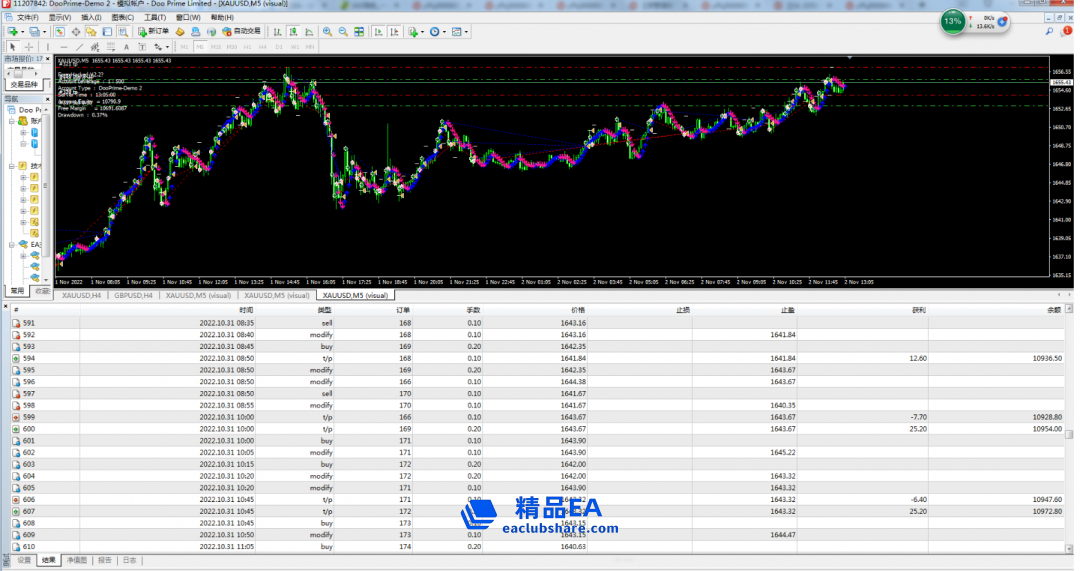This screenshot has height=571, width=1080.
Task: Select the arrow cursor tool
Action: pos(13,47)
